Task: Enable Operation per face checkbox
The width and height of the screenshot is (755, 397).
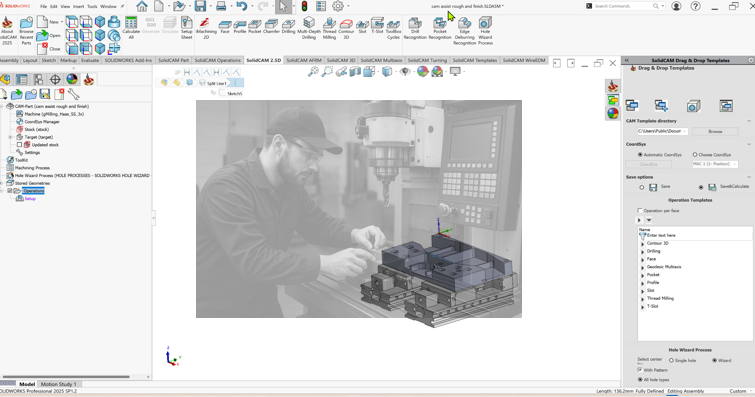Action: pos(640,211)
